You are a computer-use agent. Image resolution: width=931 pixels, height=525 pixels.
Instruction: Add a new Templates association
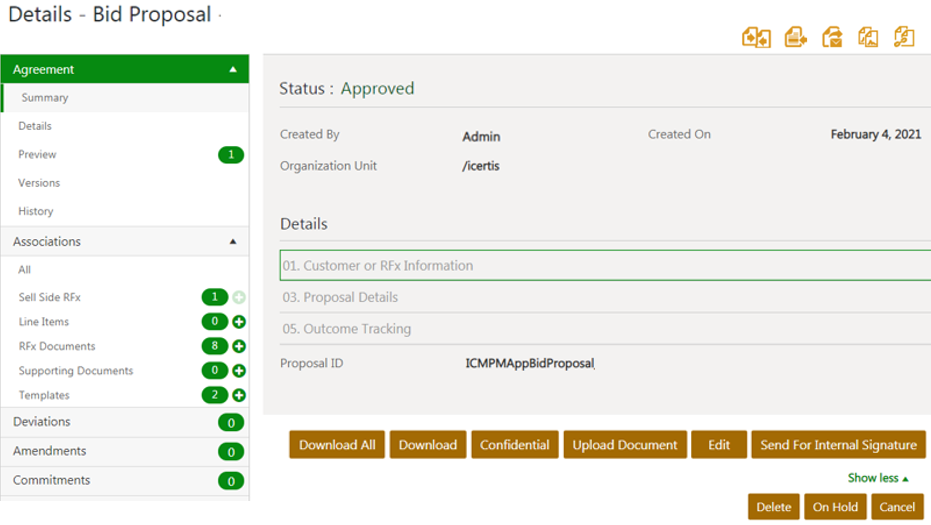point(239,396)
